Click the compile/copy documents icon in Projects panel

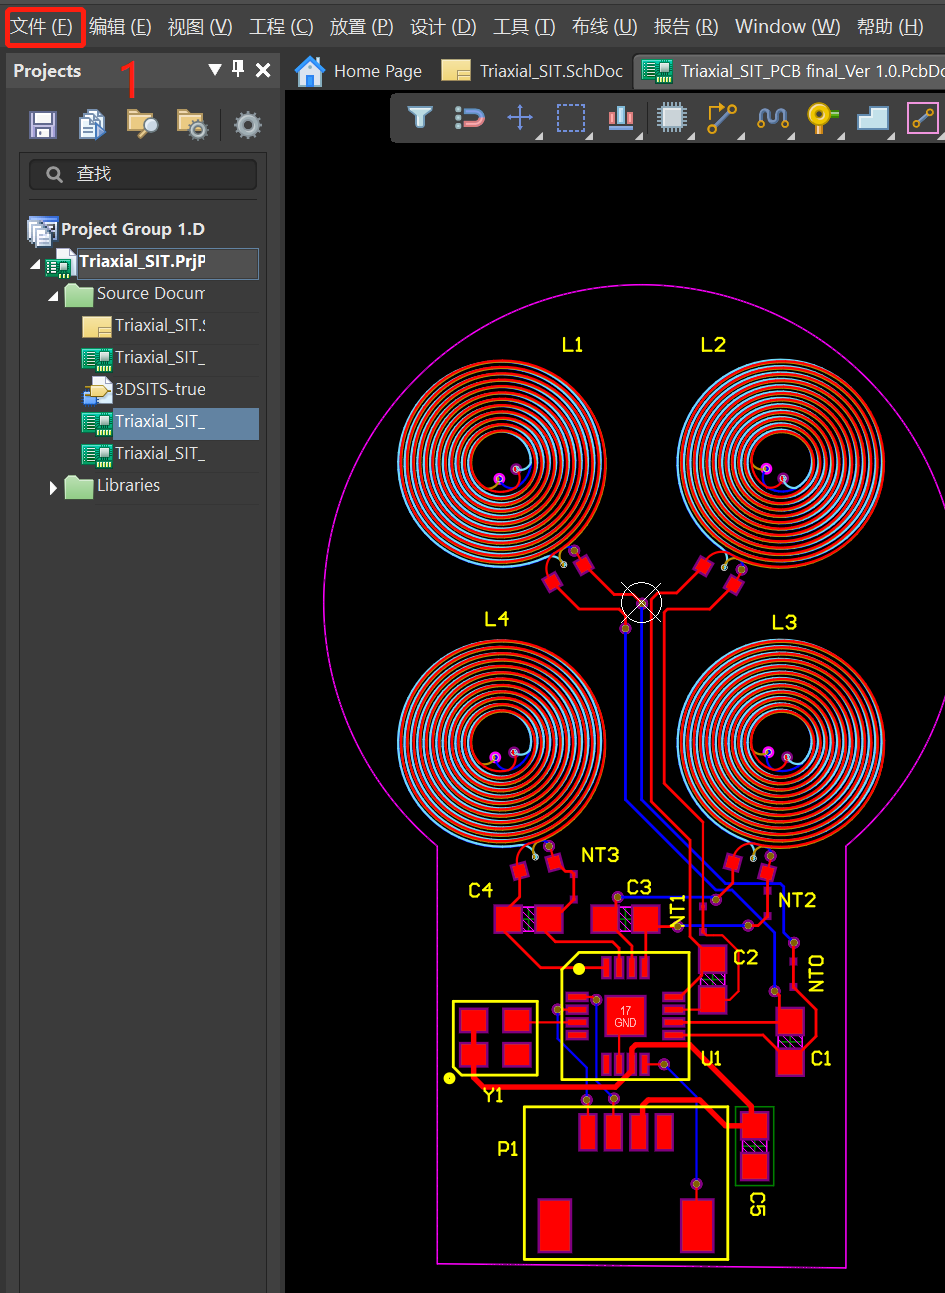92,124
